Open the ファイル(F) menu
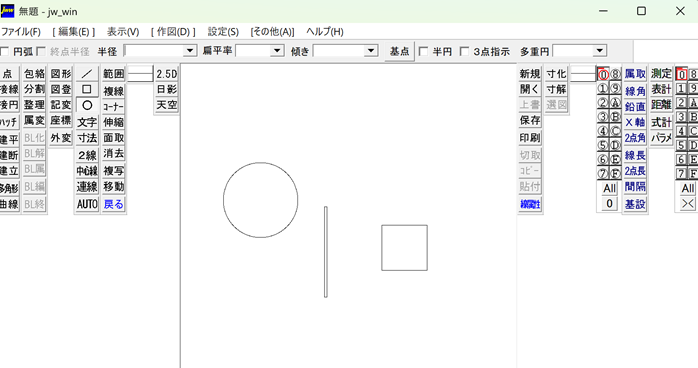Screen dimensions: 698x368 coord(21,32)
